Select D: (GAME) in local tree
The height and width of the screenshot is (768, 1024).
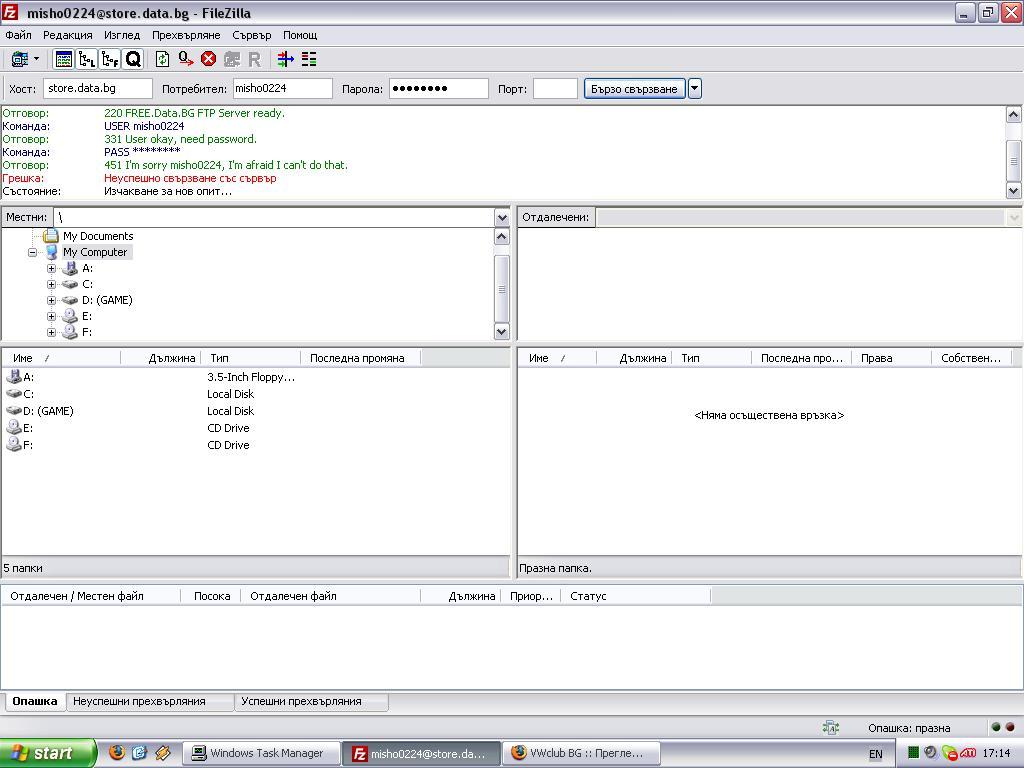coord(107,300)
